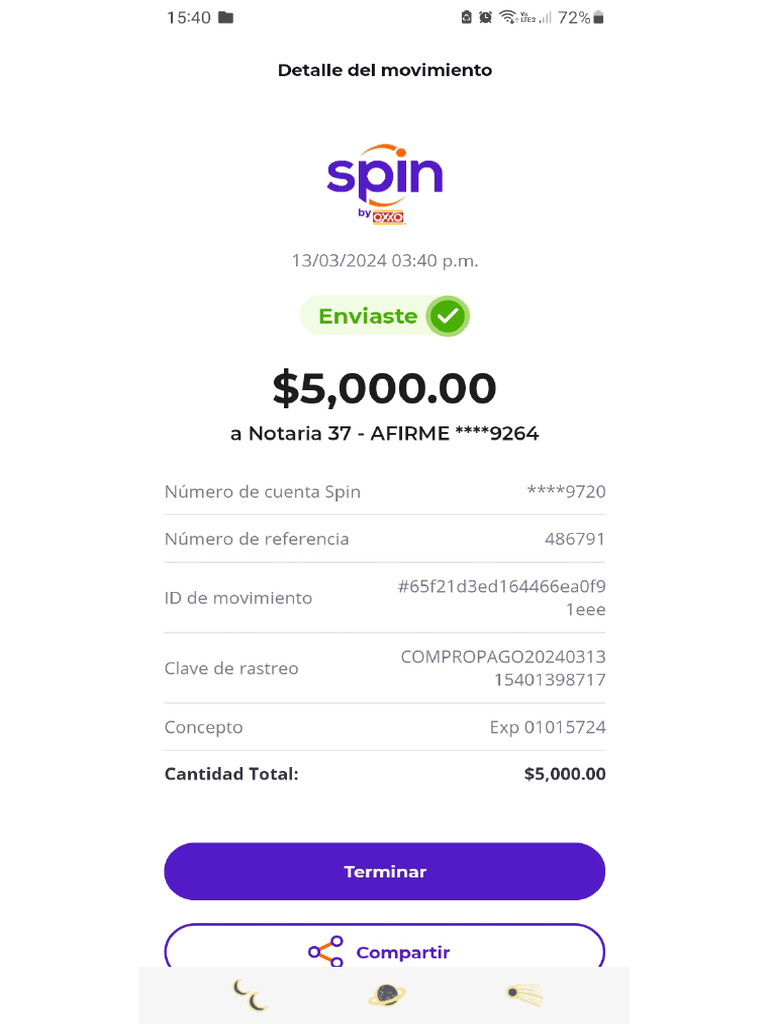Tap the Cantidad Total amount row

[384, 774]
